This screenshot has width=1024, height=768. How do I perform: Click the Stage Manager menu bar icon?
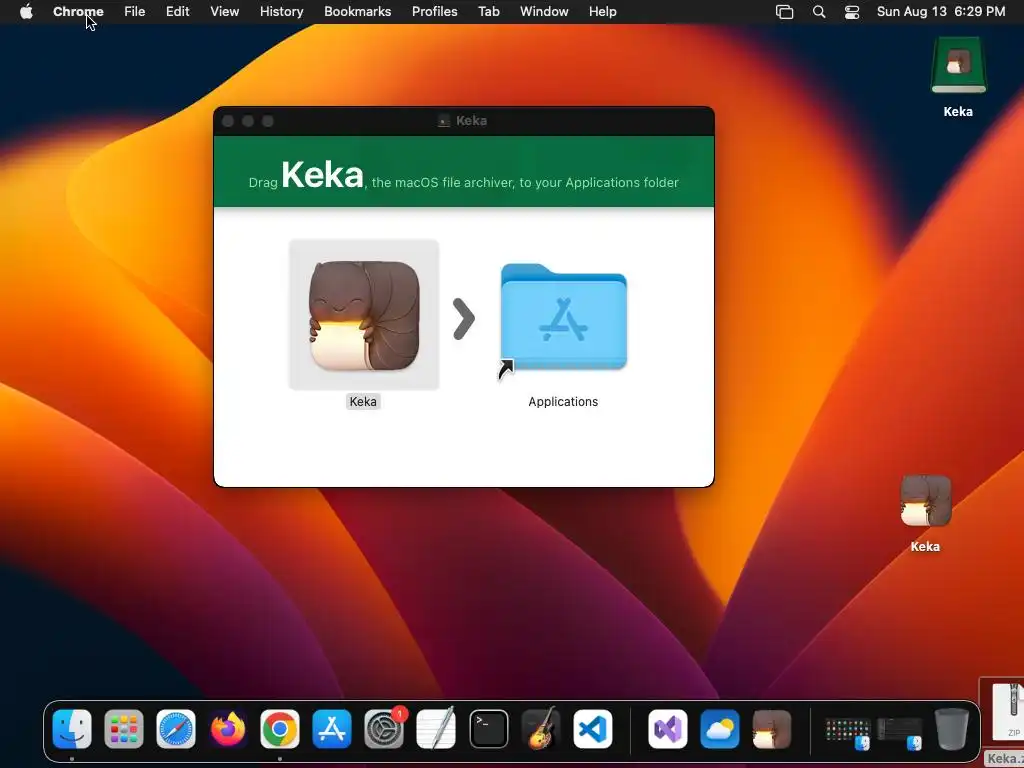pos(784,11)
